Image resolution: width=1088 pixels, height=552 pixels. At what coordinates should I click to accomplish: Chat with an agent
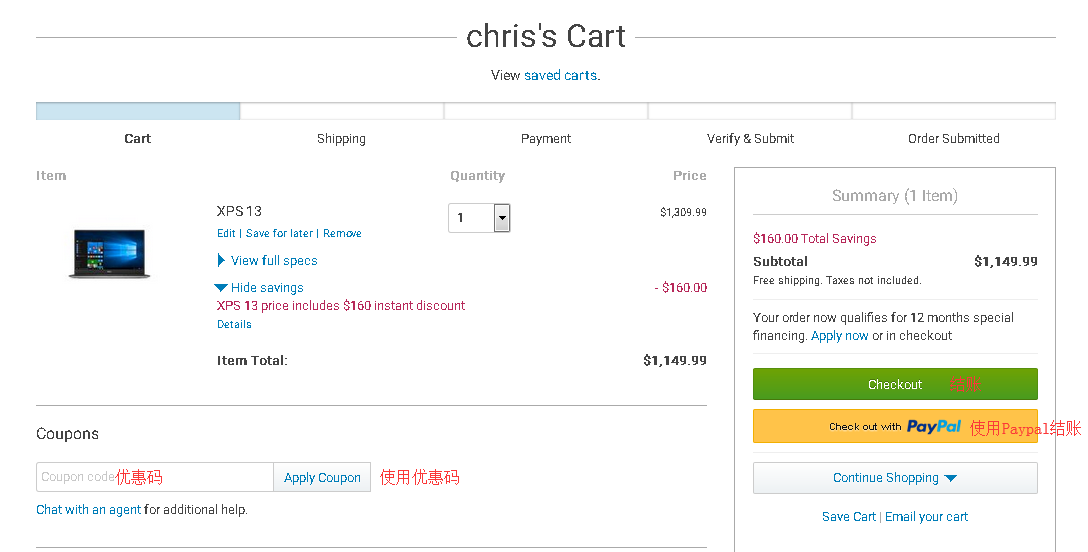pos(89,510)
